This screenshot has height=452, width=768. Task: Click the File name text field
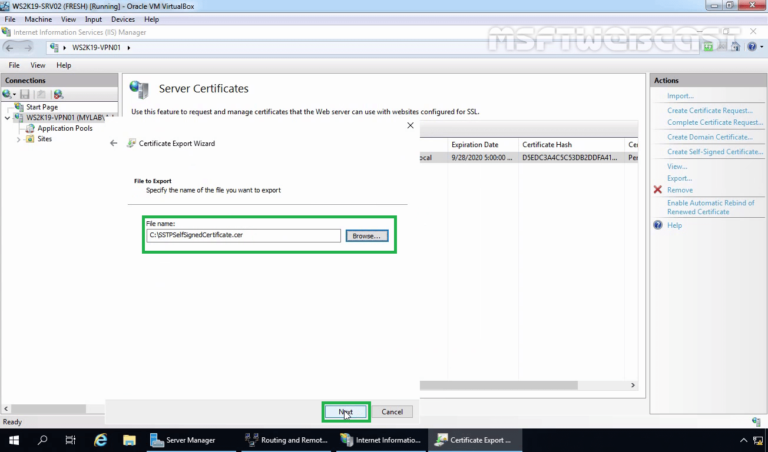coord(244,236)
